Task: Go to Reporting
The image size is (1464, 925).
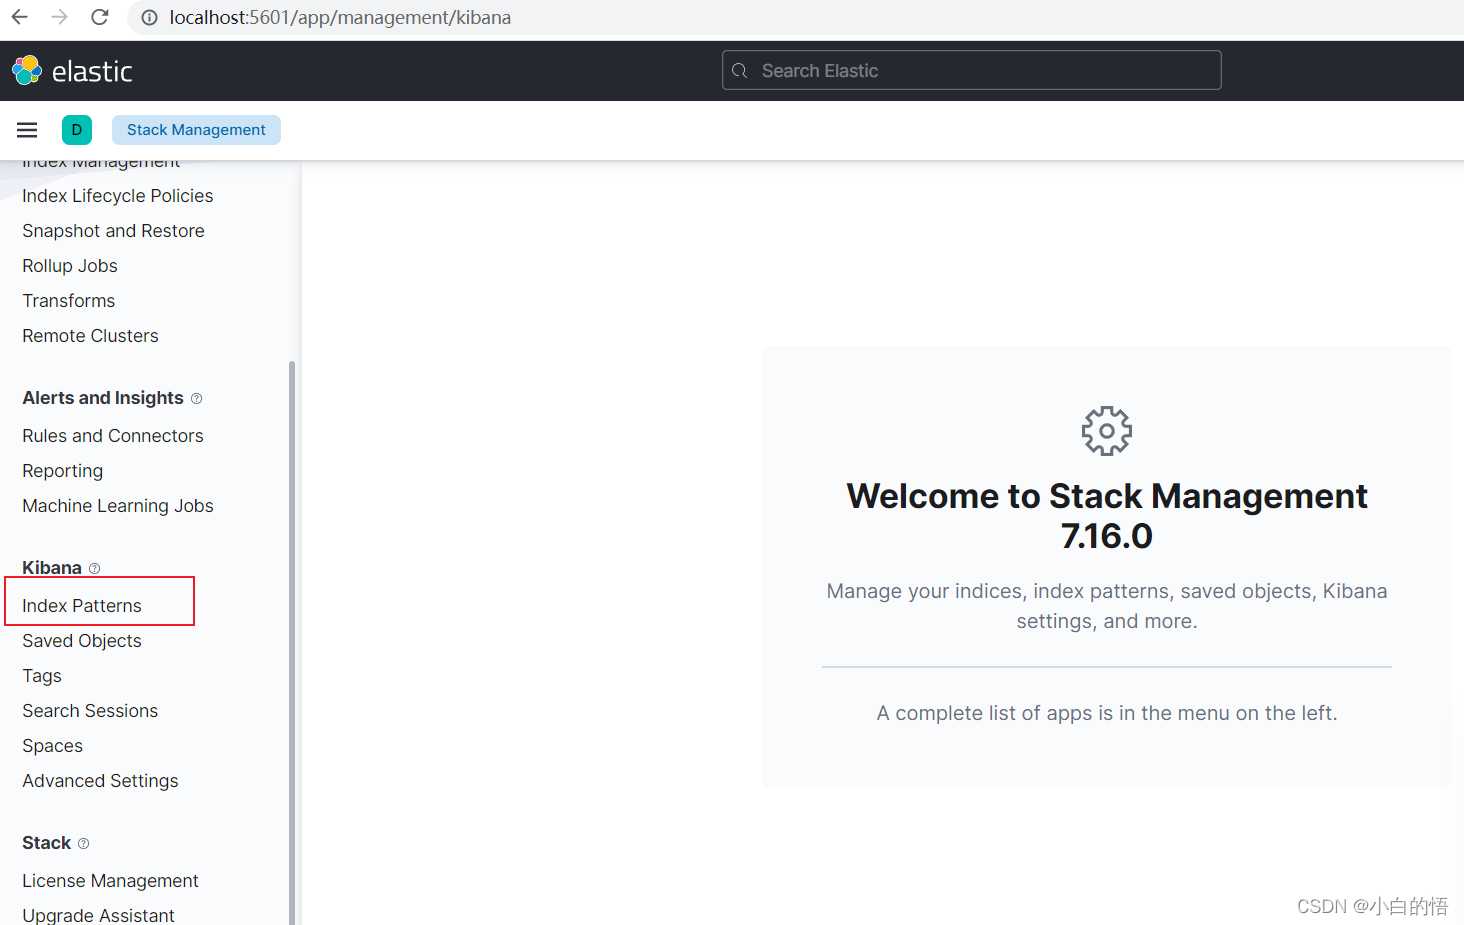Action: (63, 471)
